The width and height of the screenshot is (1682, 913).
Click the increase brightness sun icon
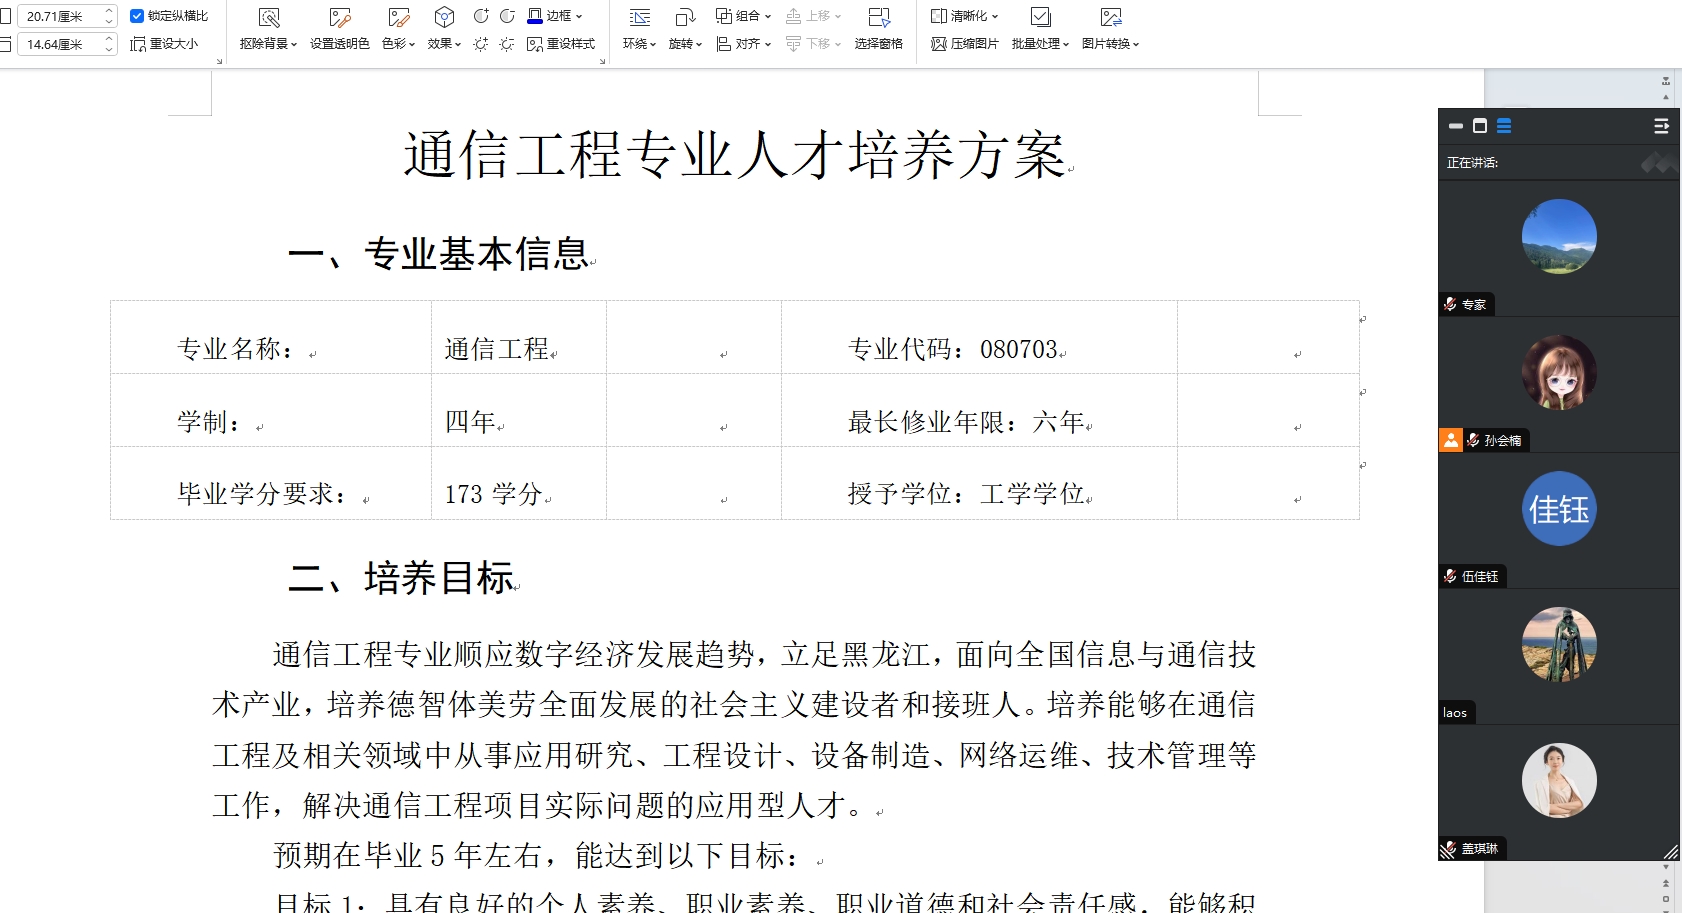point(481,44)
